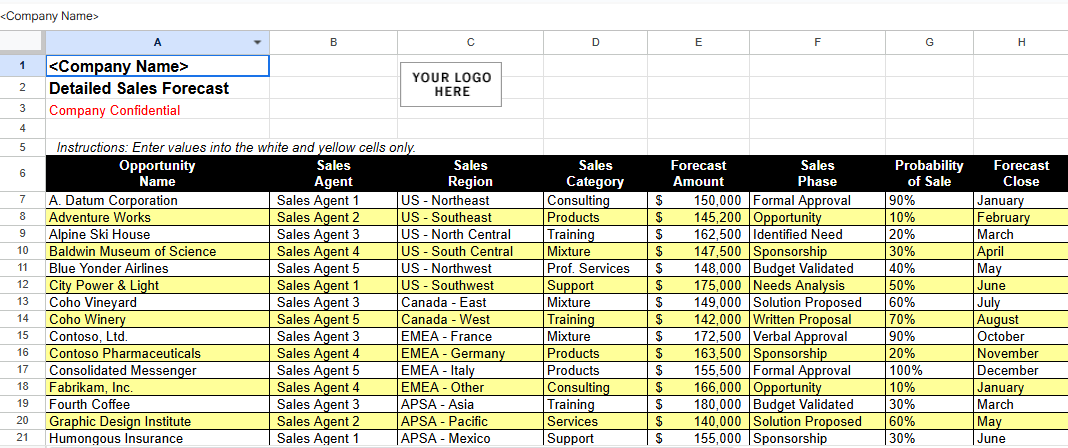Select the 180,000 forecast amount cell
Viewport: 1068px width, 448px height.
coord(697,404)
